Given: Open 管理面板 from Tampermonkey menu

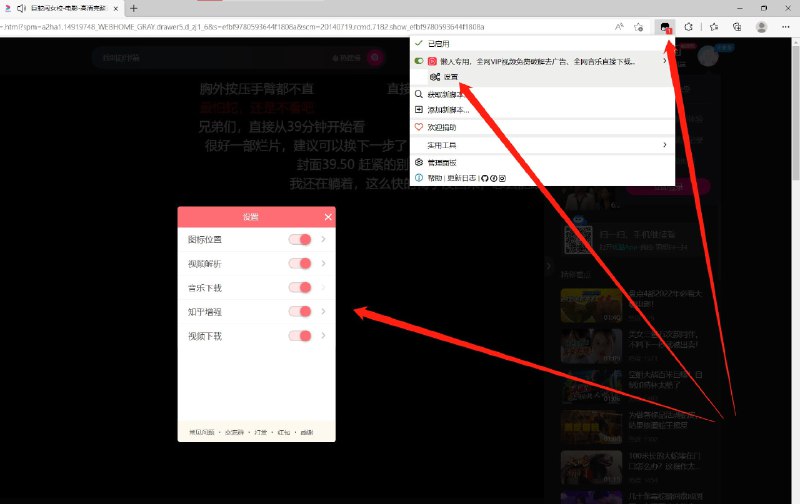Looking at the screenshot, I should tap(441, 162).
